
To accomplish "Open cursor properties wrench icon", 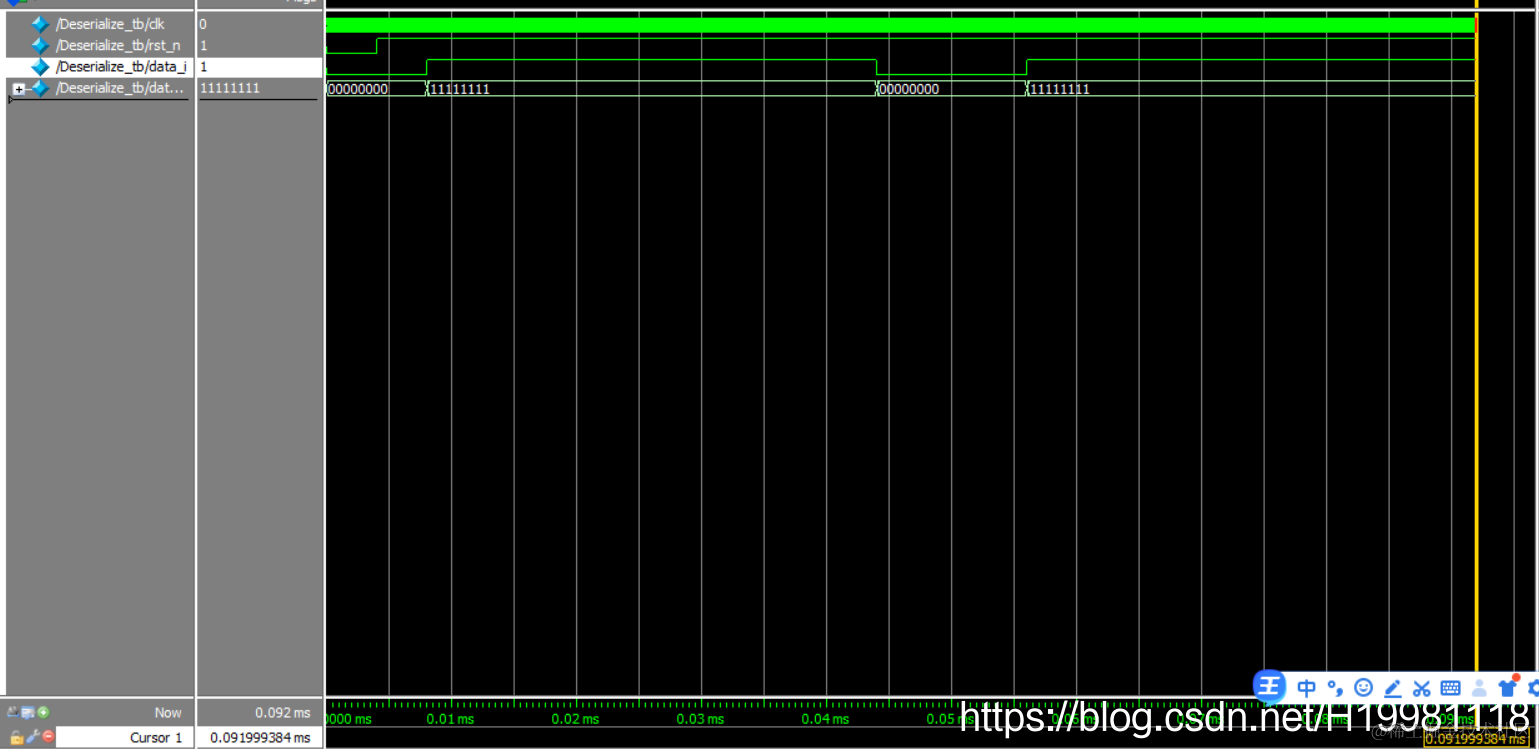I will coord(33,737).
